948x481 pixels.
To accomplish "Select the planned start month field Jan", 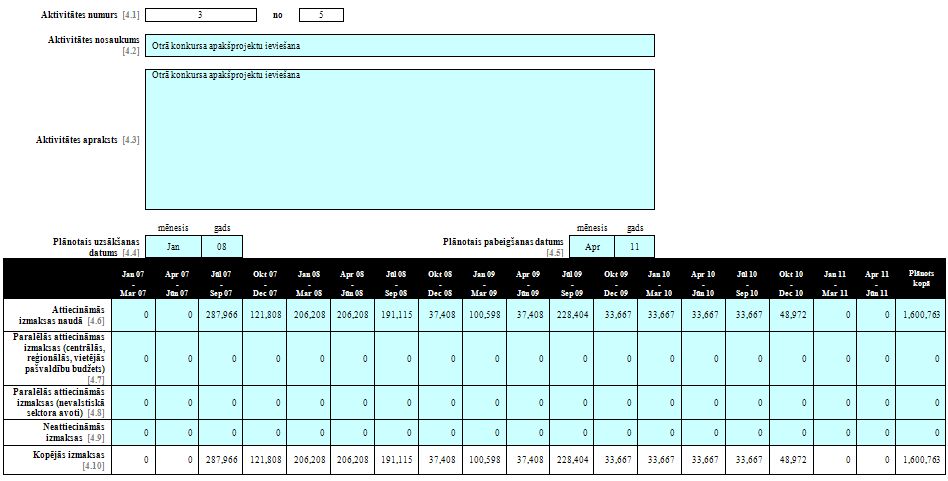I will pos(173,247).
